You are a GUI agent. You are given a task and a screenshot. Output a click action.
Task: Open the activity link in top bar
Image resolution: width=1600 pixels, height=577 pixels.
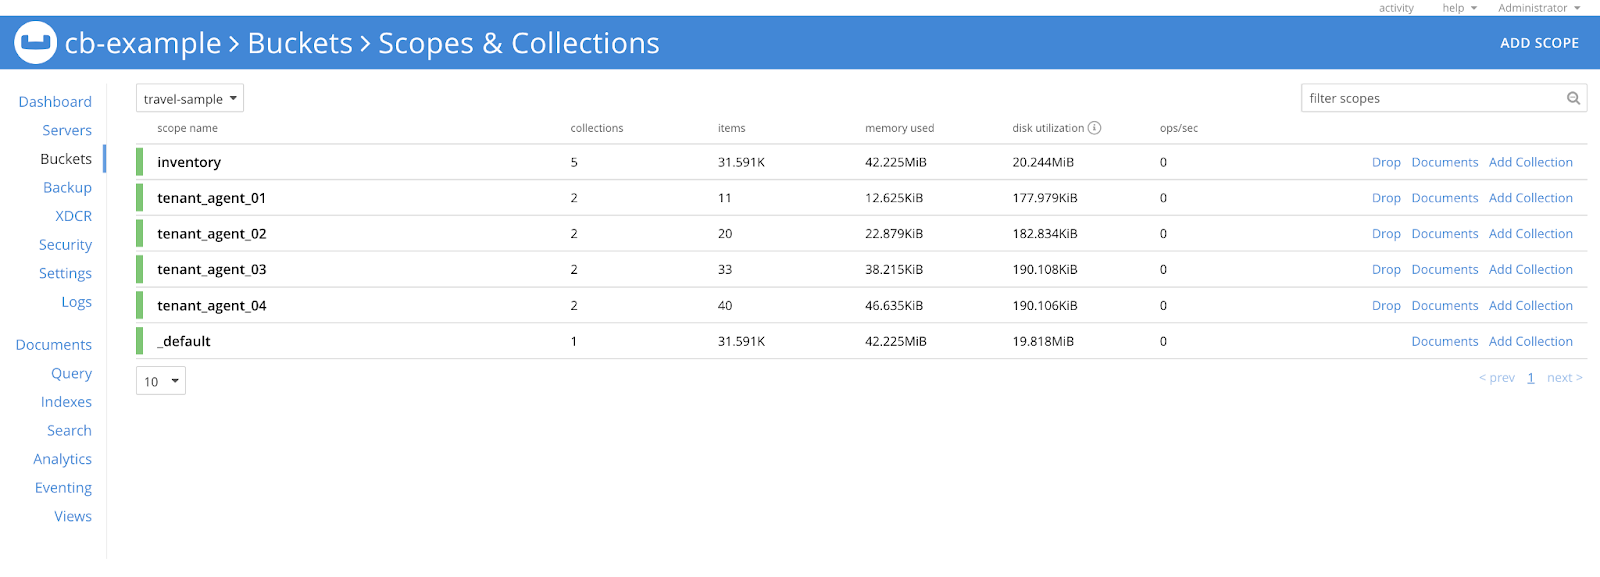pos(1396,8)
